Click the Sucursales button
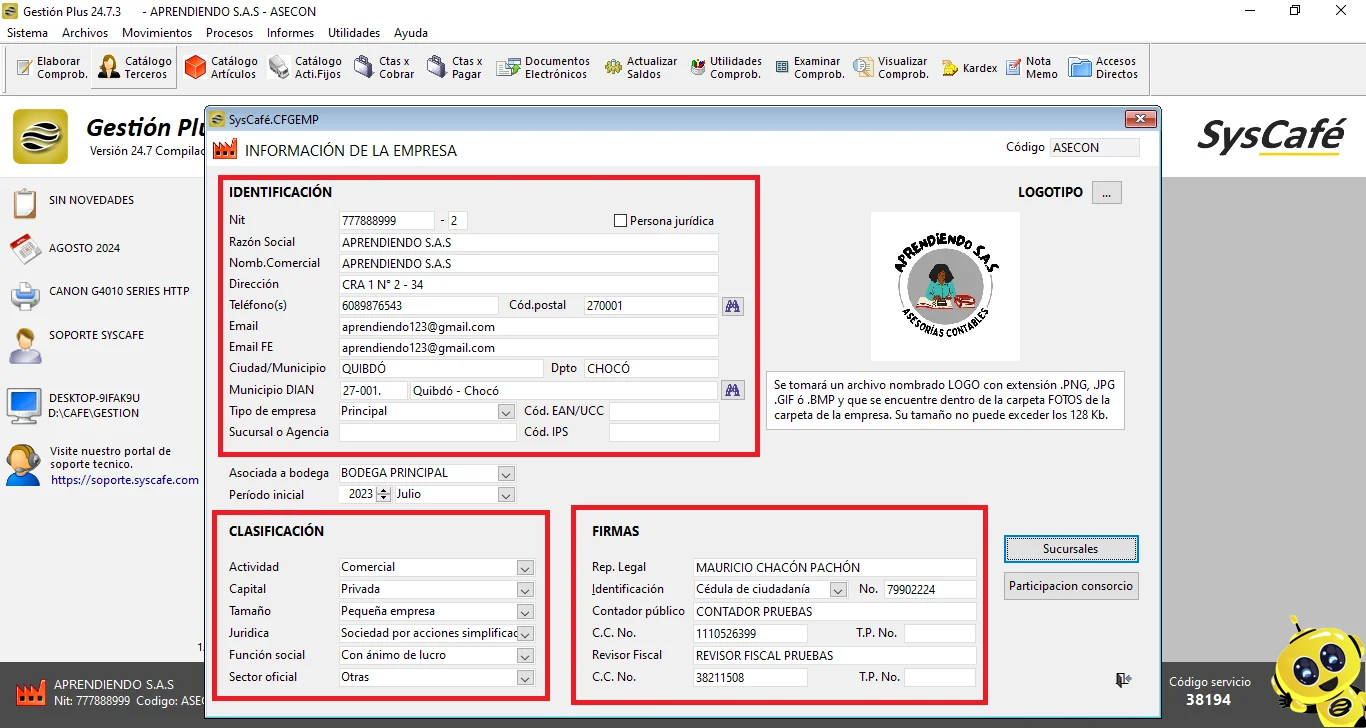 pos(1070,549)
